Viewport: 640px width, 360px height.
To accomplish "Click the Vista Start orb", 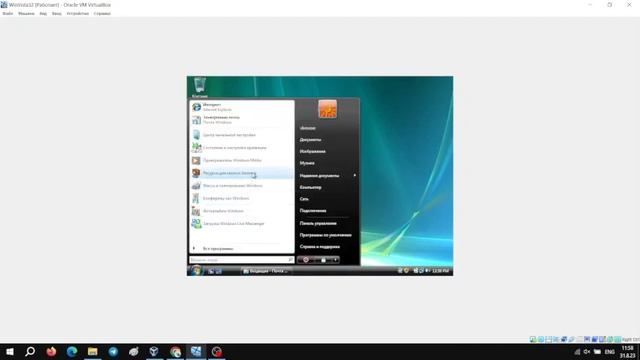I will [x=196, y=271].
